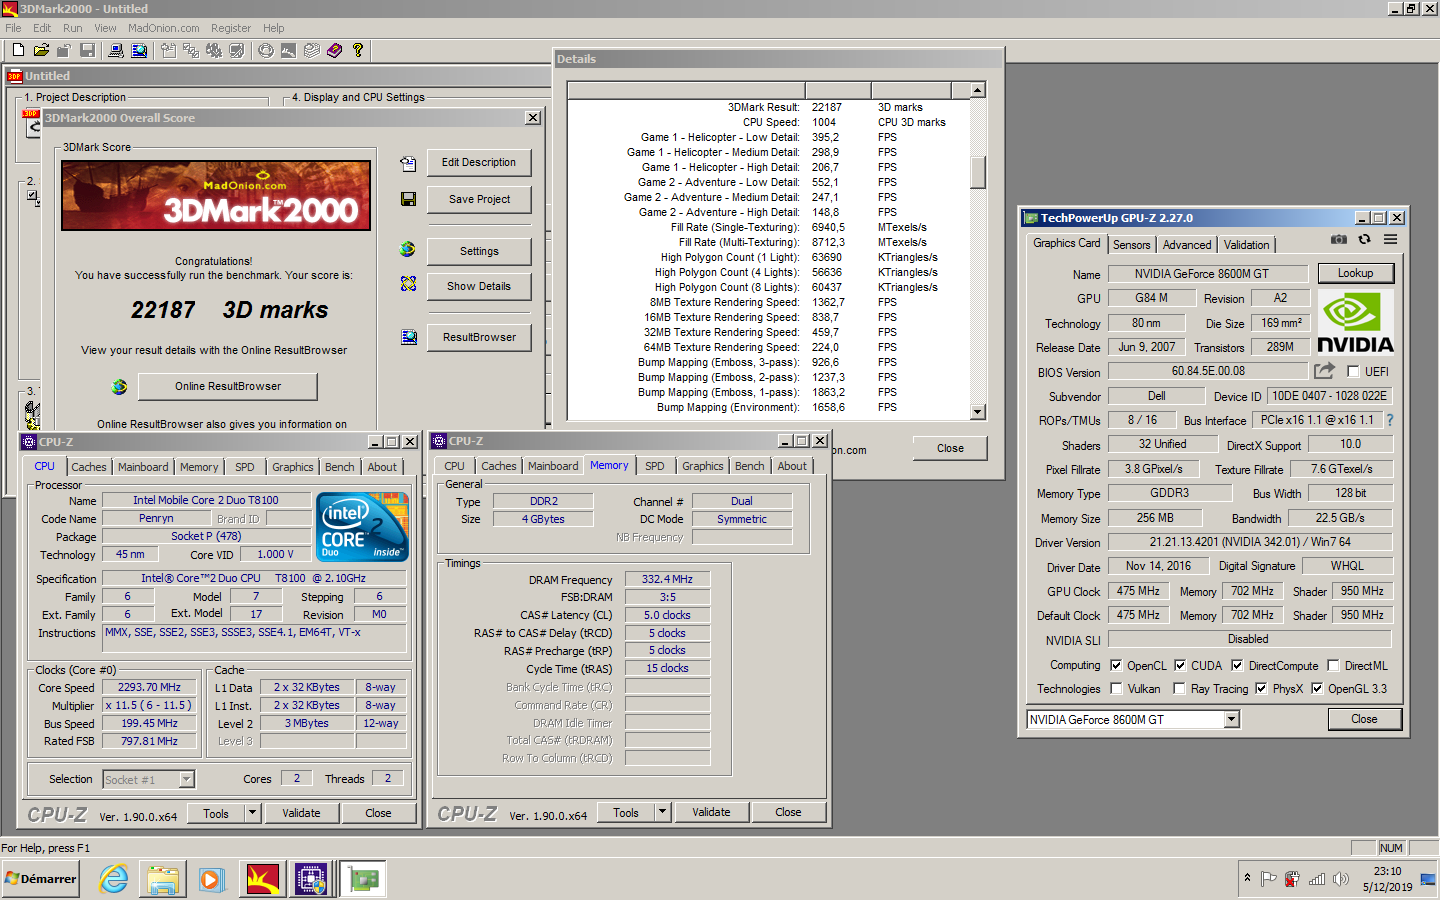Toggle the CUDA checkbox
The height and width of the screenshot is (900, 1440).
(1180, 666)
